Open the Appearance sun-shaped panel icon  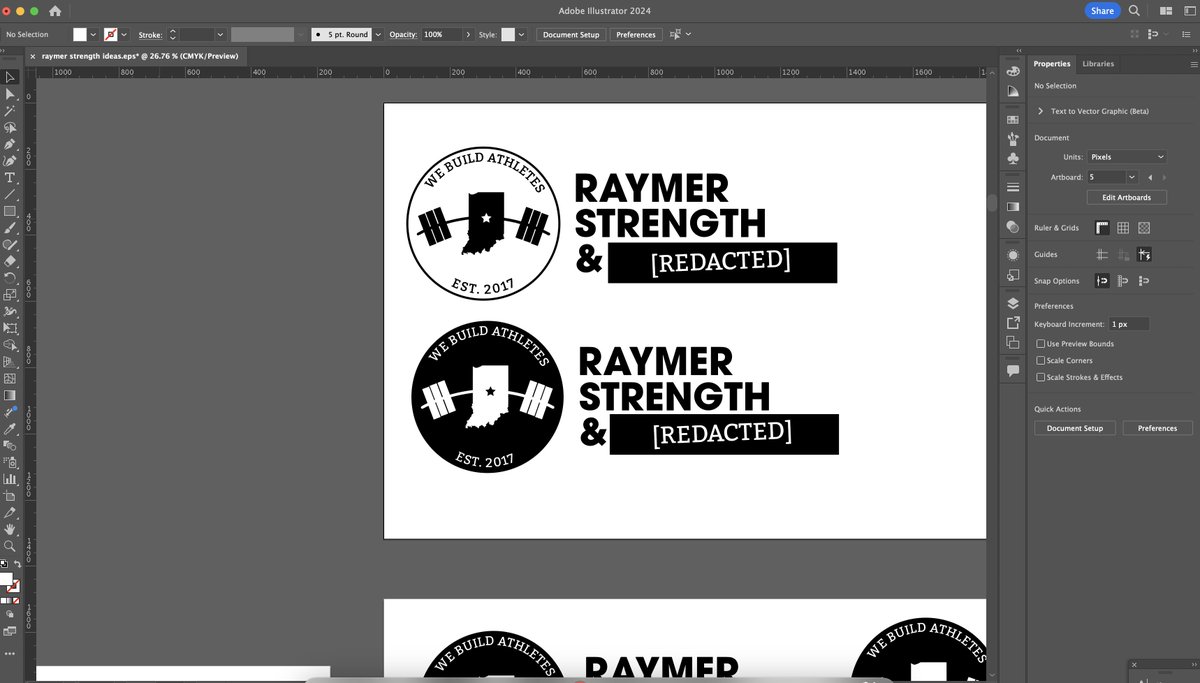coord(1013,255)
